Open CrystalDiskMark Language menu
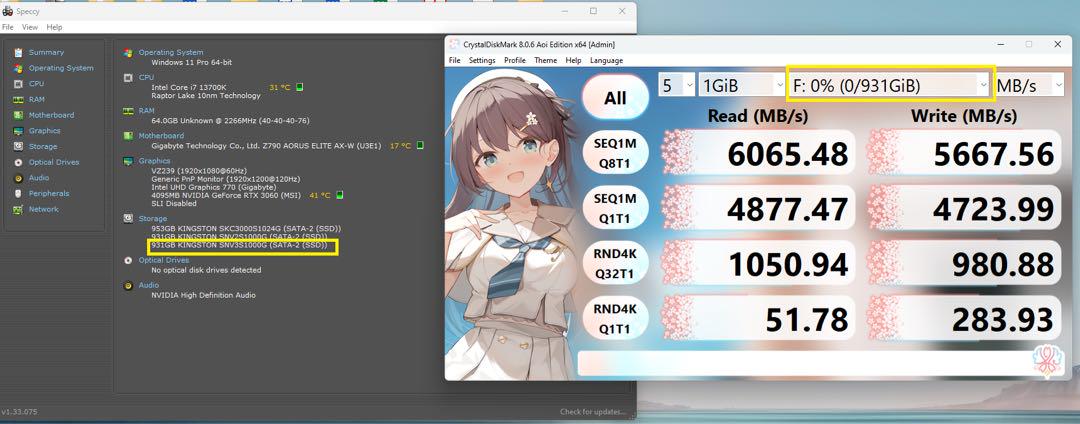 click(x=606, y=61)
